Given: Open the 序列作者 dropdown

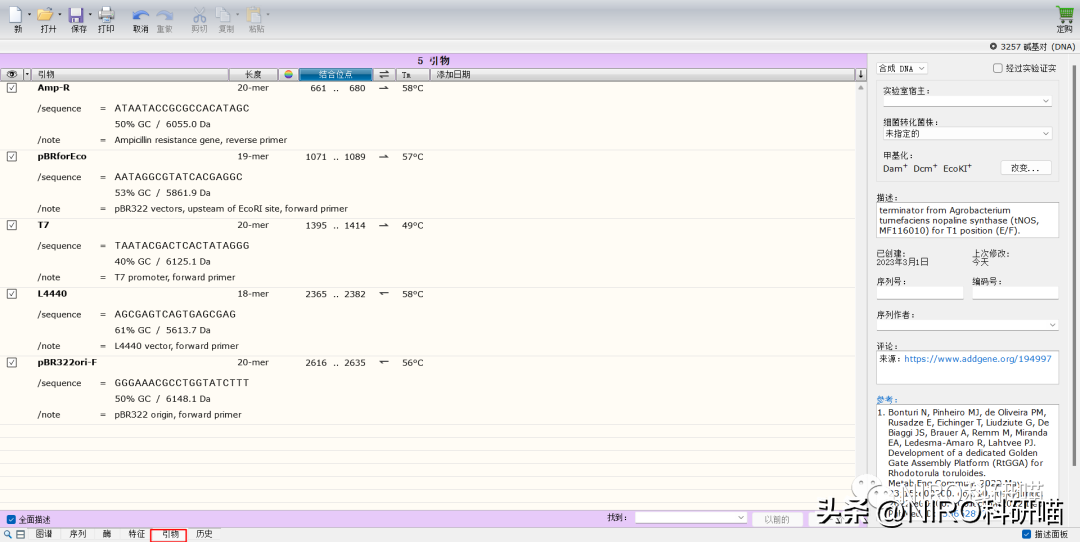Looking at the screenshot, I should point(966,324).
